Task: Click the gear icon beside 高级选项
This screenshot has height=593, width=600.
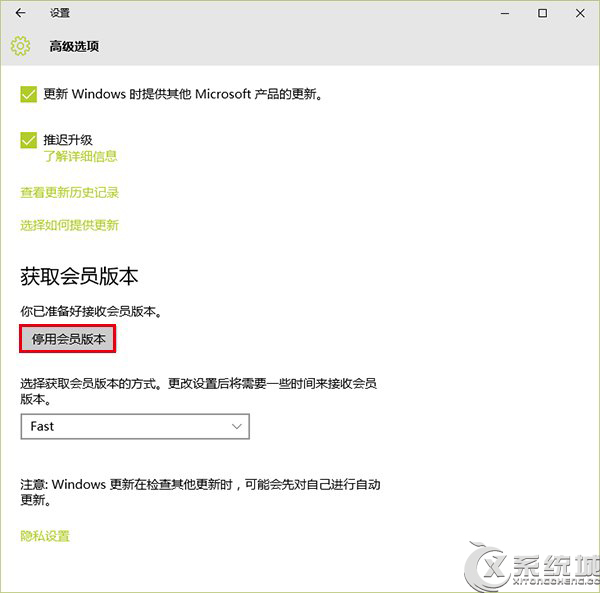Action: click(20, 46)
